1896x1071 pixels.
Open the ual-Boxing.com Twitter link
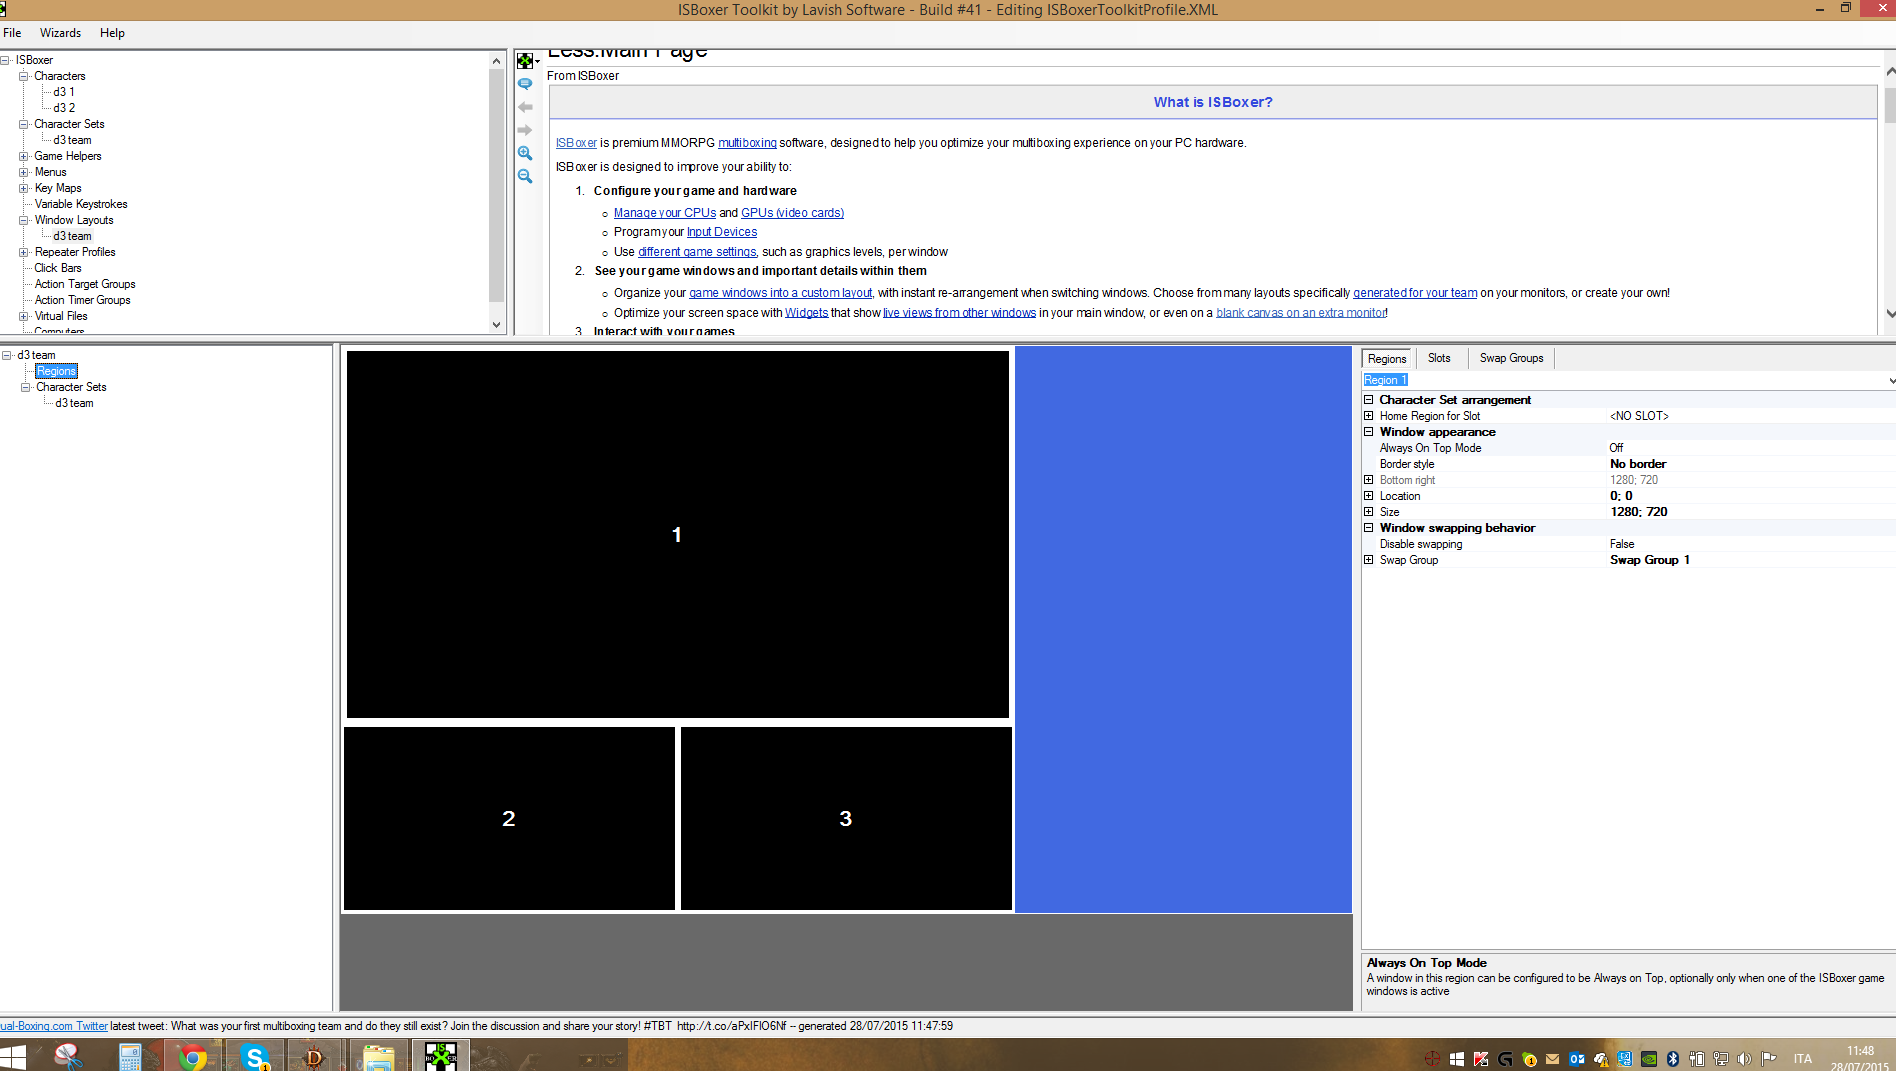click(x=54, y=1026)
